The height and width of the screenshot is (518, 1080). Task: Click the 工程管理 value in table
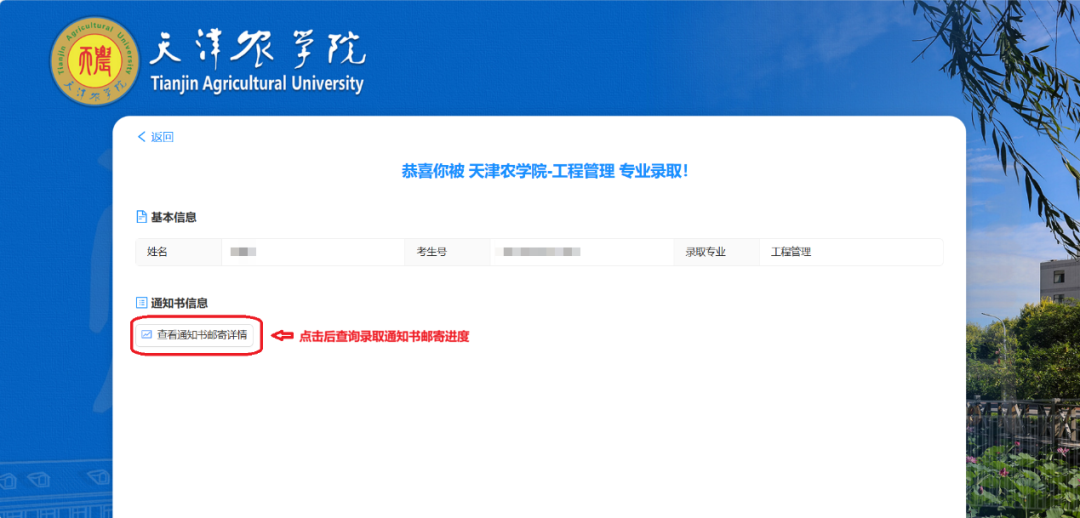(x=791, y=252)
